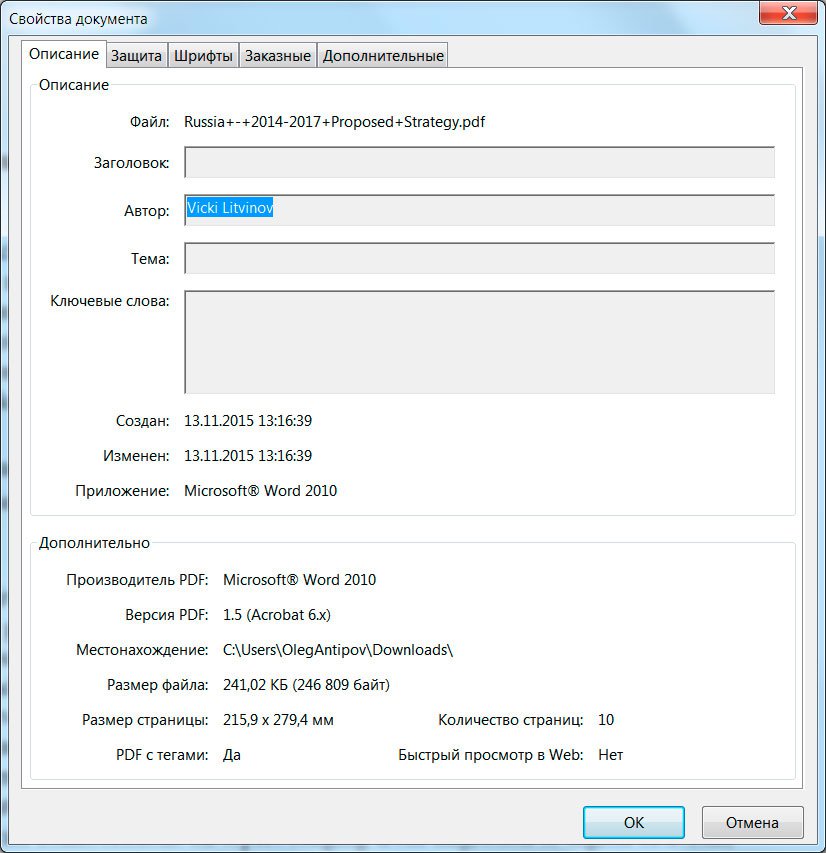This screenshot has height=853, width=826.
Task: Close the Свойства документа dialog
Action: (788, 13)
